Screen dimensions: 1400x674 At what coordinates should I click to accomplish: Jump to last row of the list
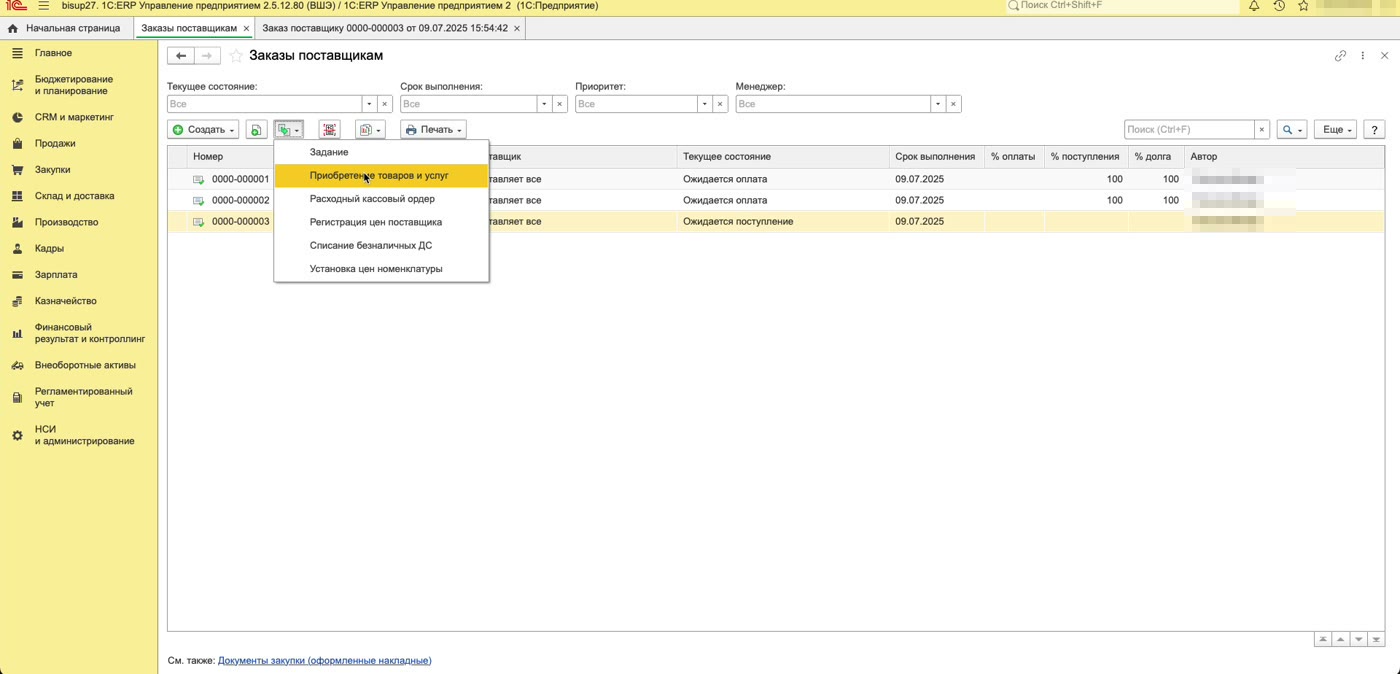pos(1377,639)
